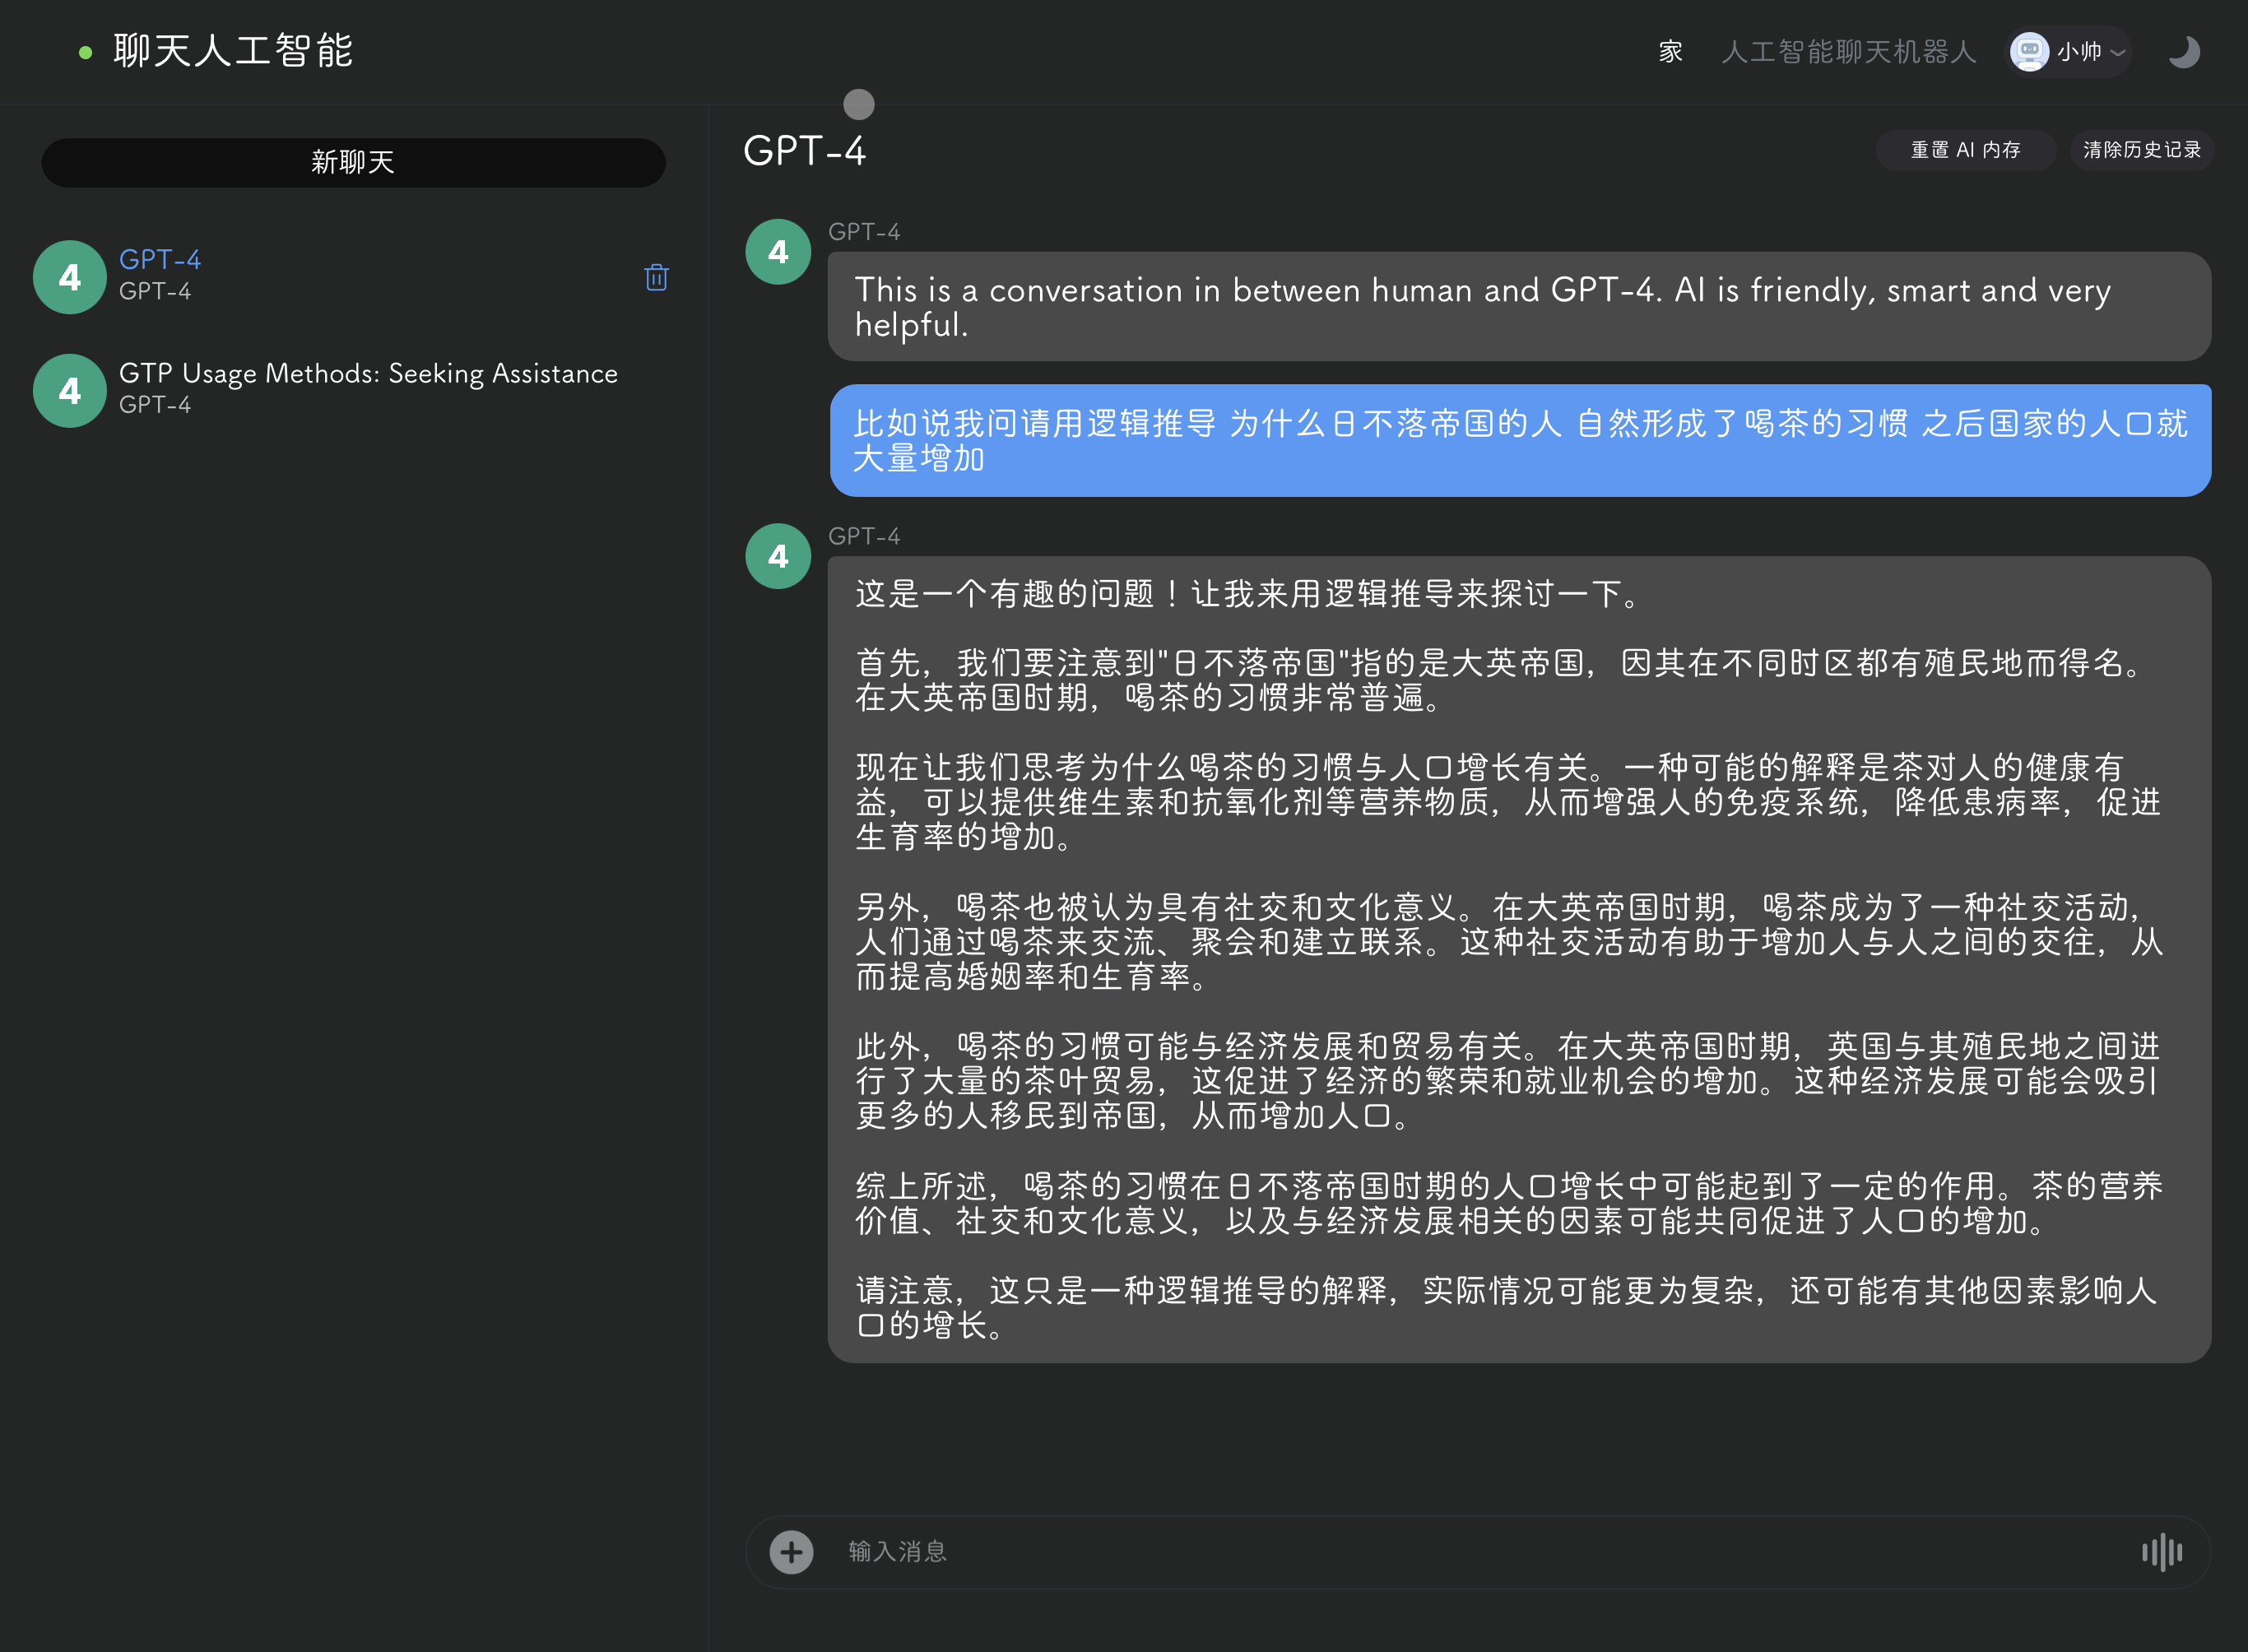The width and height of the screenshot is (2248, 1652).
Task: Toggle dark mode moon icon
Action: point(2183,52)
